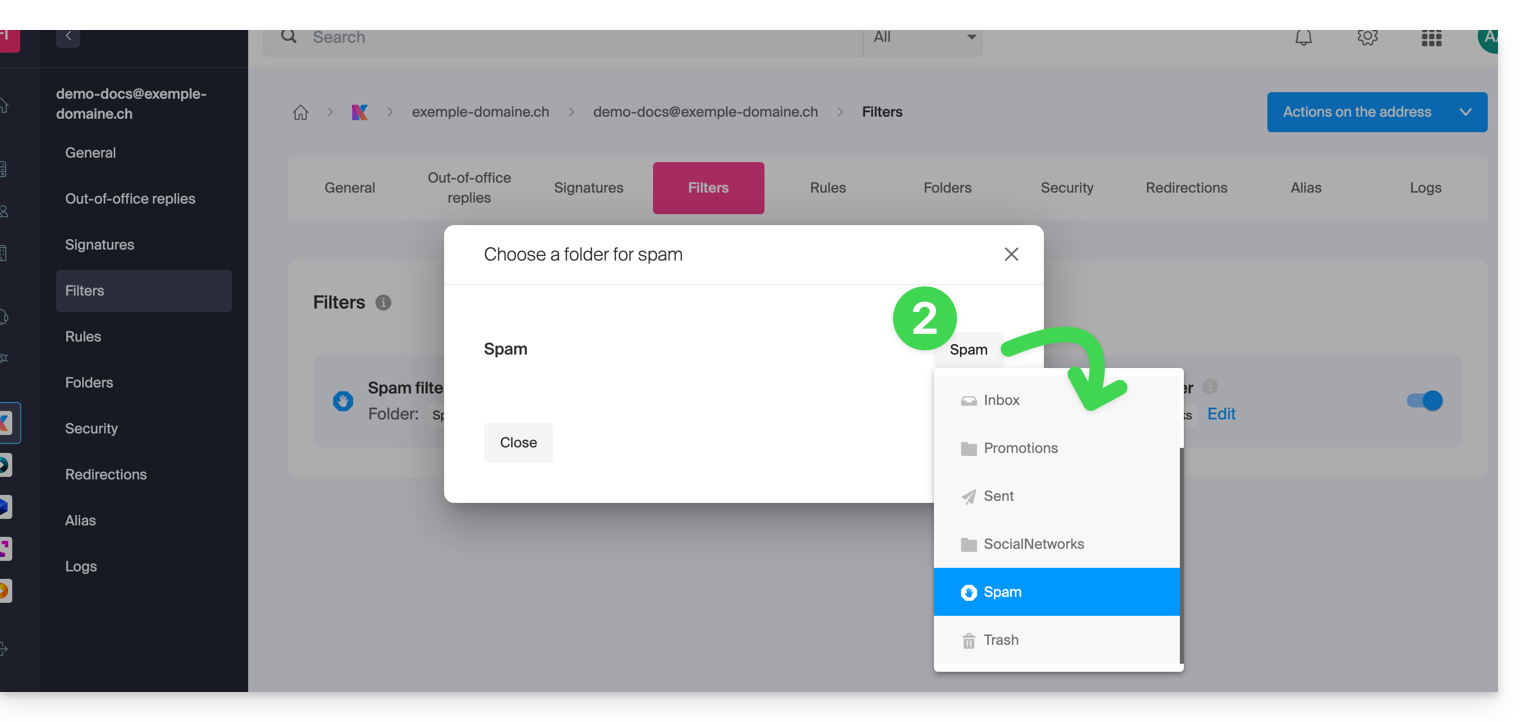Click the magnifier search icon
This screenshot has width=1528, height=722.
tap(289, 37)
